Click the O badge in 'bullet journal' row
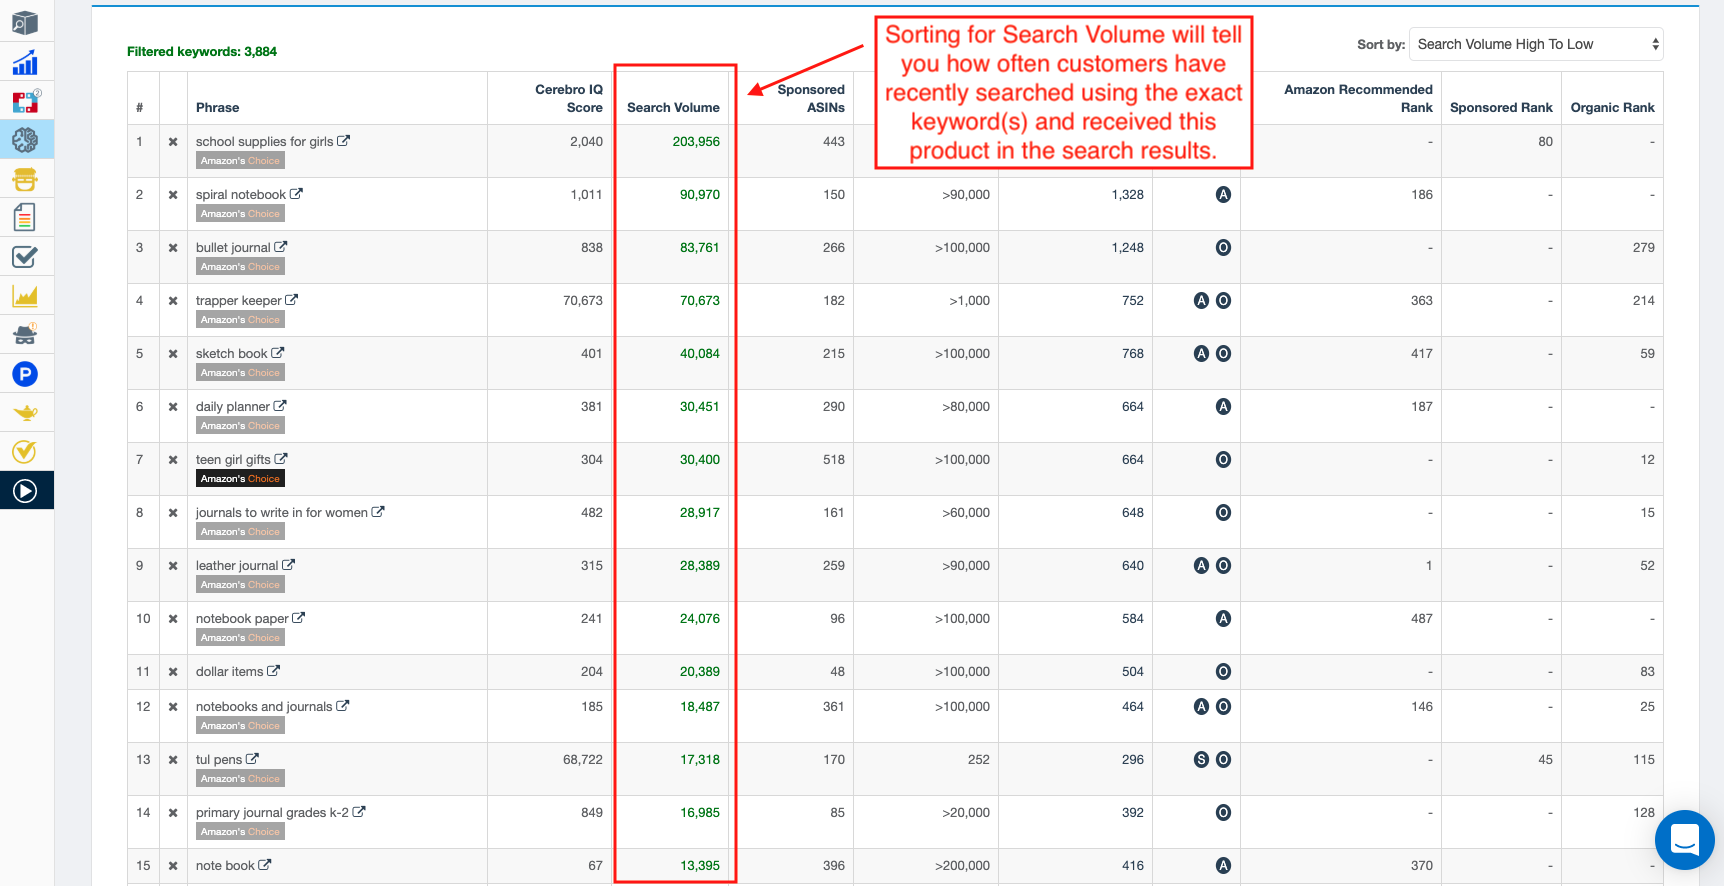The image size is (1724, 886). [1223, 248]
